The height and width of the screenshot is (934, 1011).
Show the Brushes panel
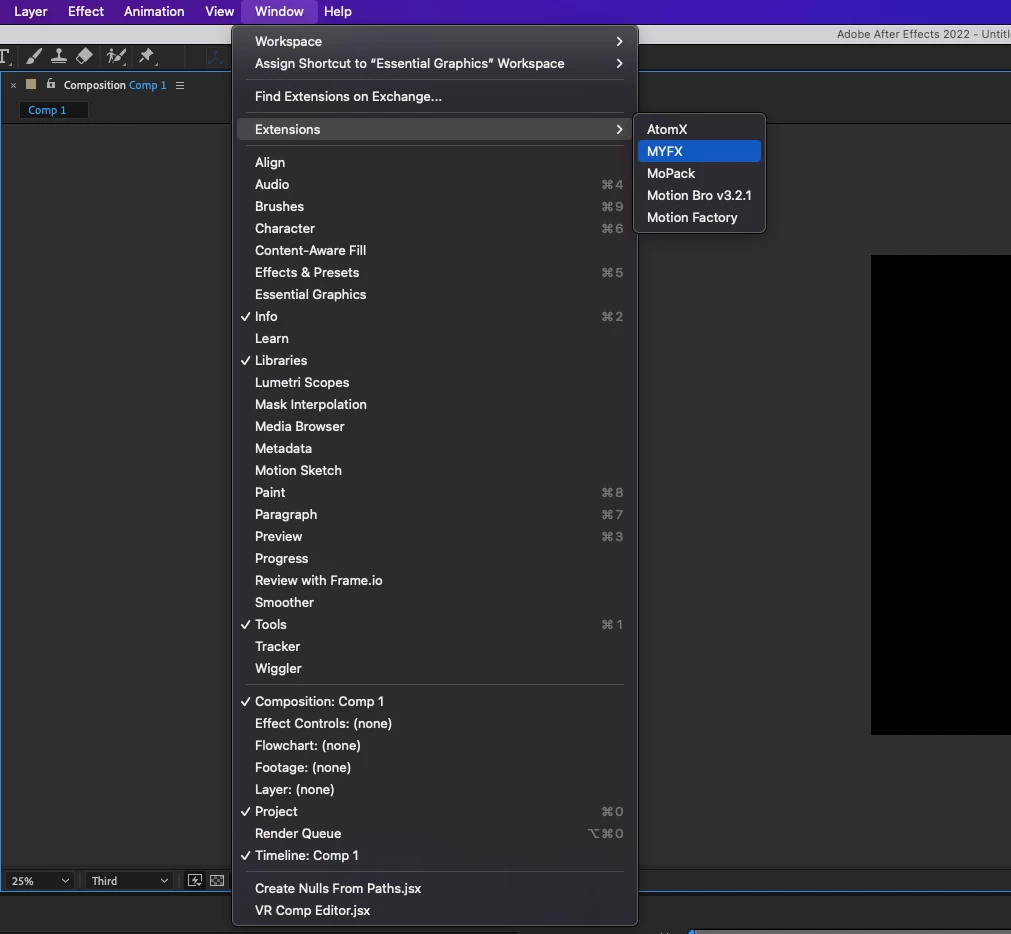435,206
